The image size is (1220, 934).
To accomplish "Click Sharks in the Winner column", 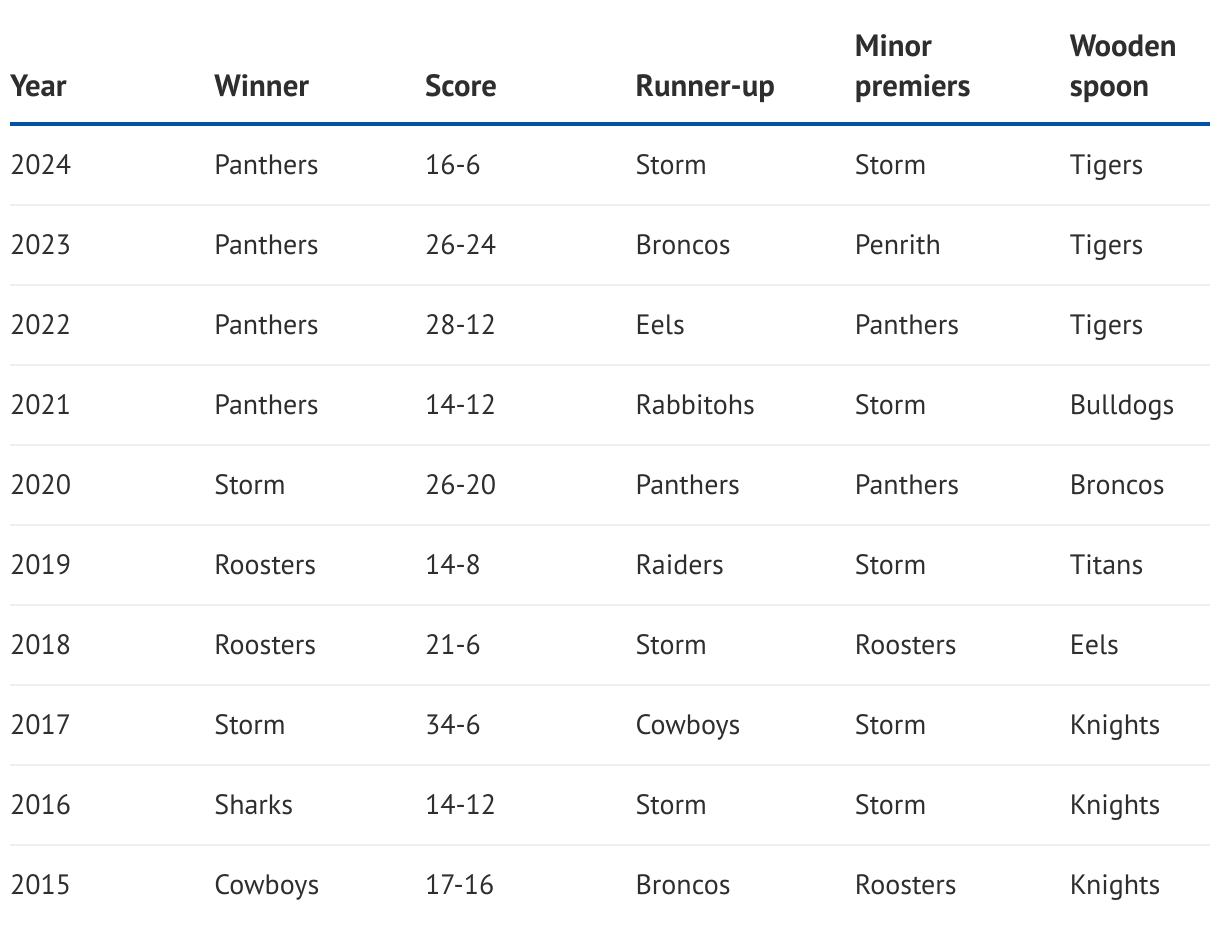I will point(254,805).
